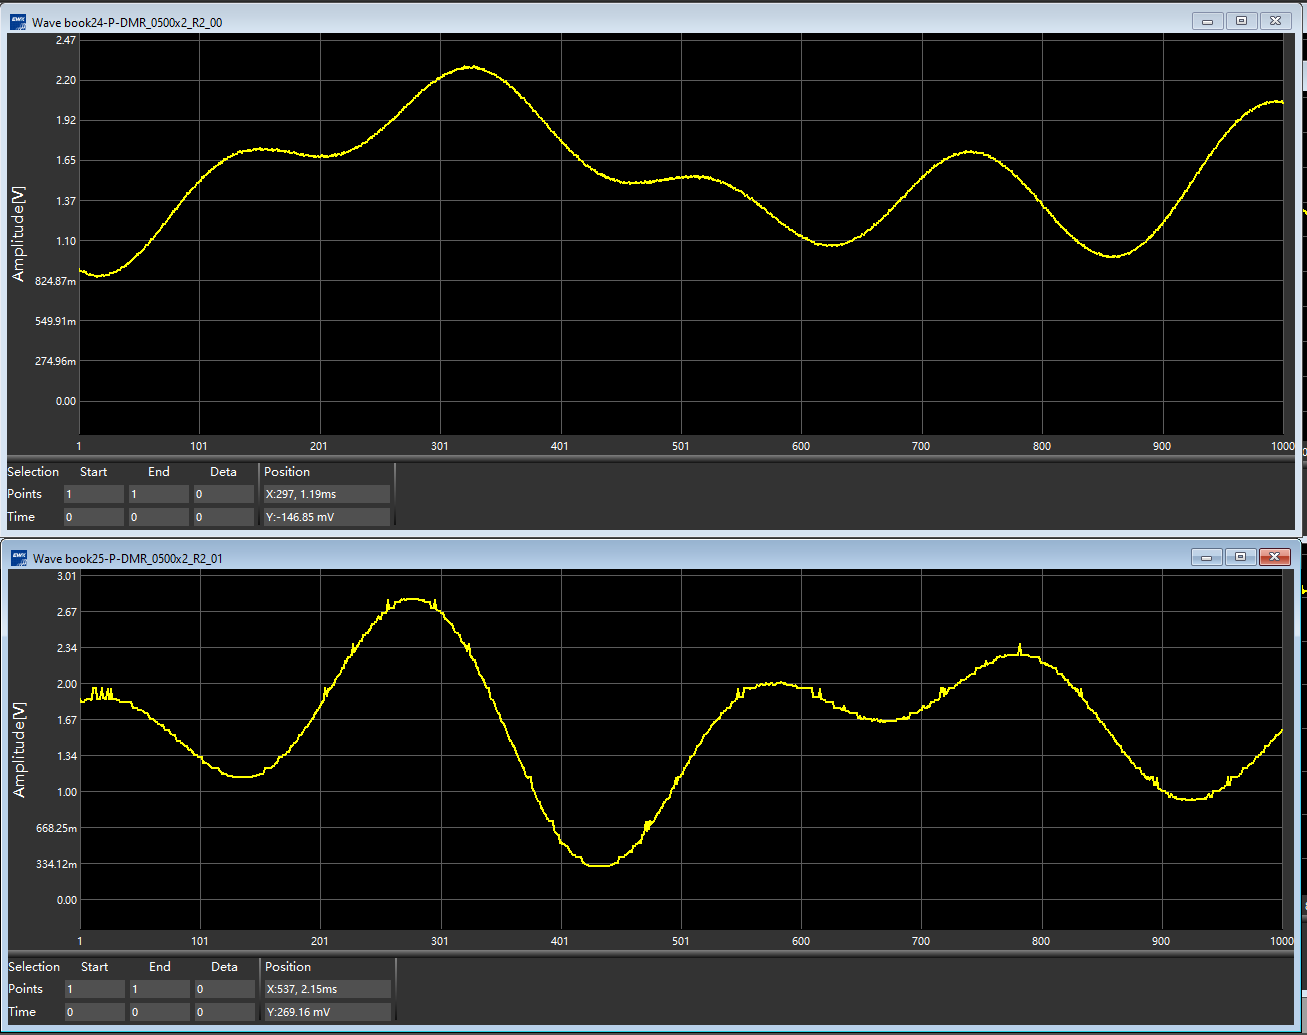Click Points End field in Wave book24

pos(159,494)
